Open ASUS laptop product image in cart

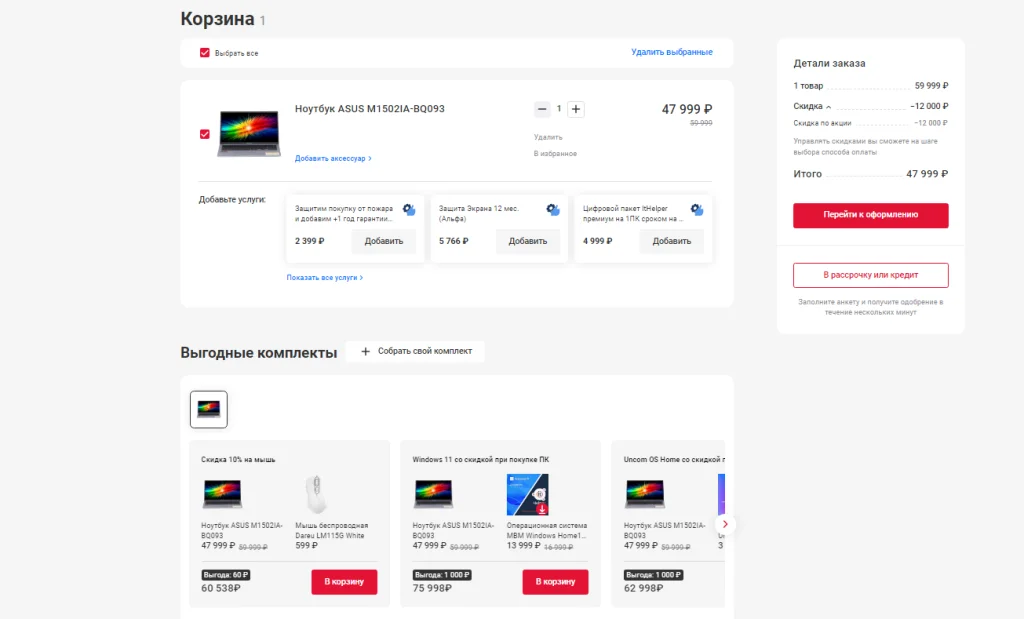[249, 133]
